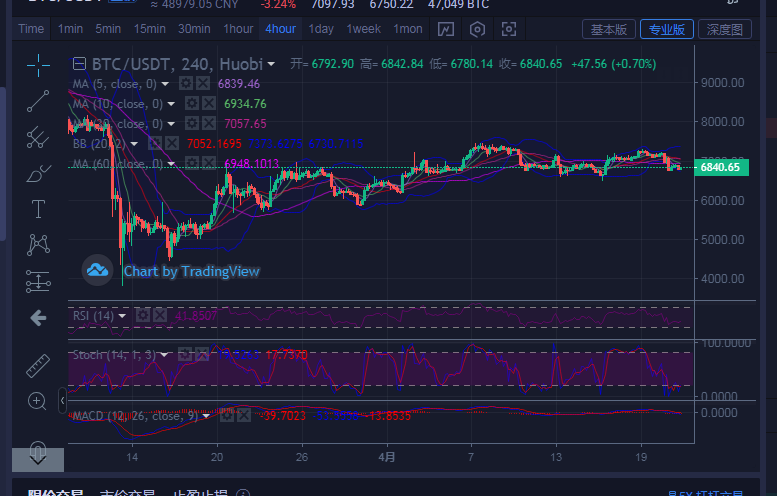Select the crosshair cursor tool
This screenshot has height=496, width=777.
point(38,65)
